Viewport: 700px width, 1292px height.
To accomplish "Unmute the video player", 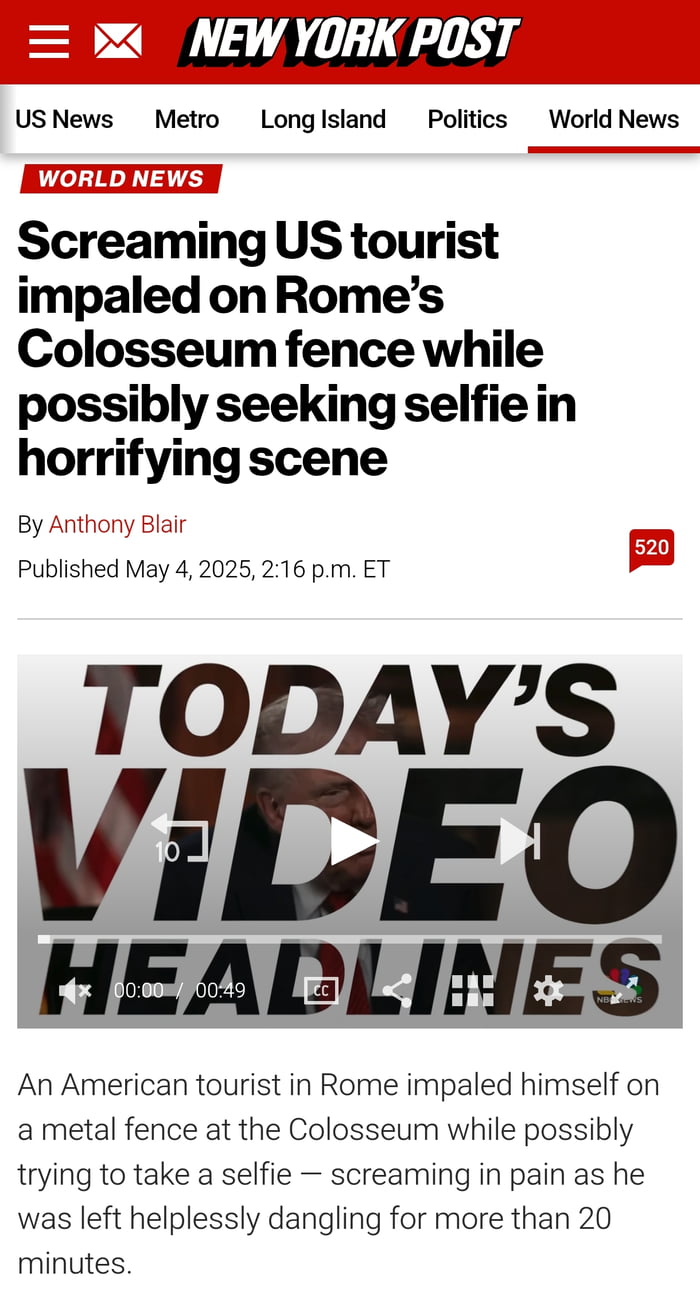I will tap(75, 991).
